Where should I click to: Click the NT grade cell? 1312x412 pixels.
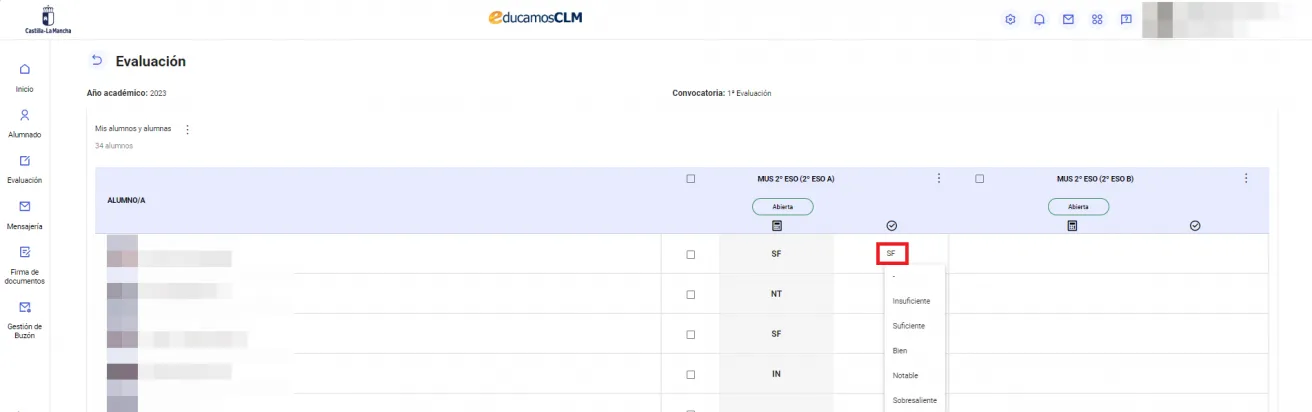(x=776, y=294)
